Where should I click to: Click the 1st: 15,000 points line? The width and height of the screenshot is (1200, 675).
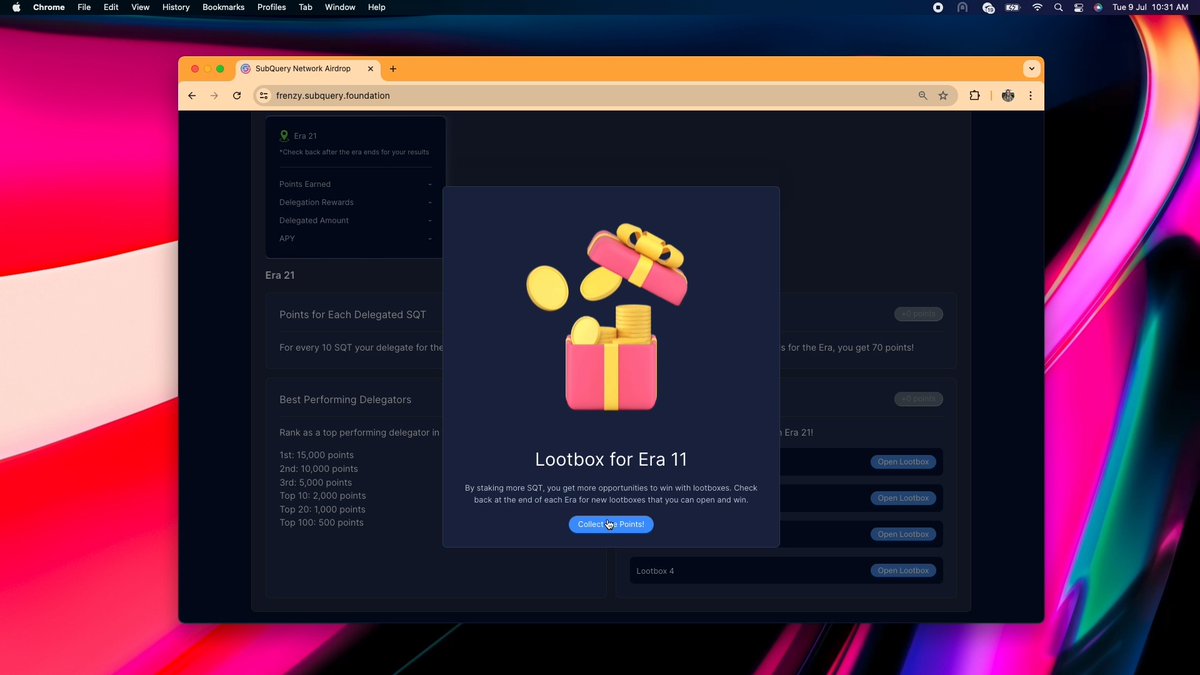click(x=317, y=455)
